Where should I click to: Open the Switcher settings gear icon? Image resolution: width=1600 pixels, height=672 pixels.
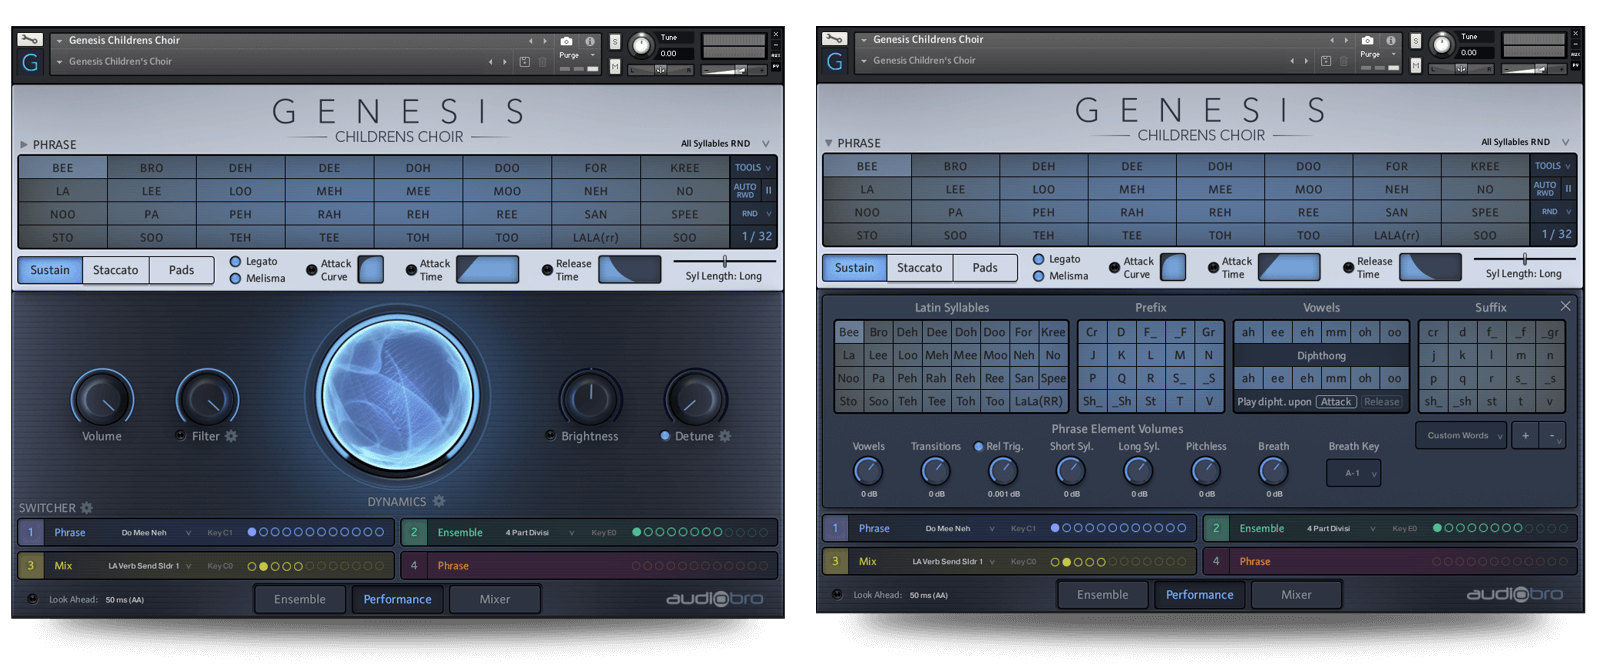(x=87, y=508)
